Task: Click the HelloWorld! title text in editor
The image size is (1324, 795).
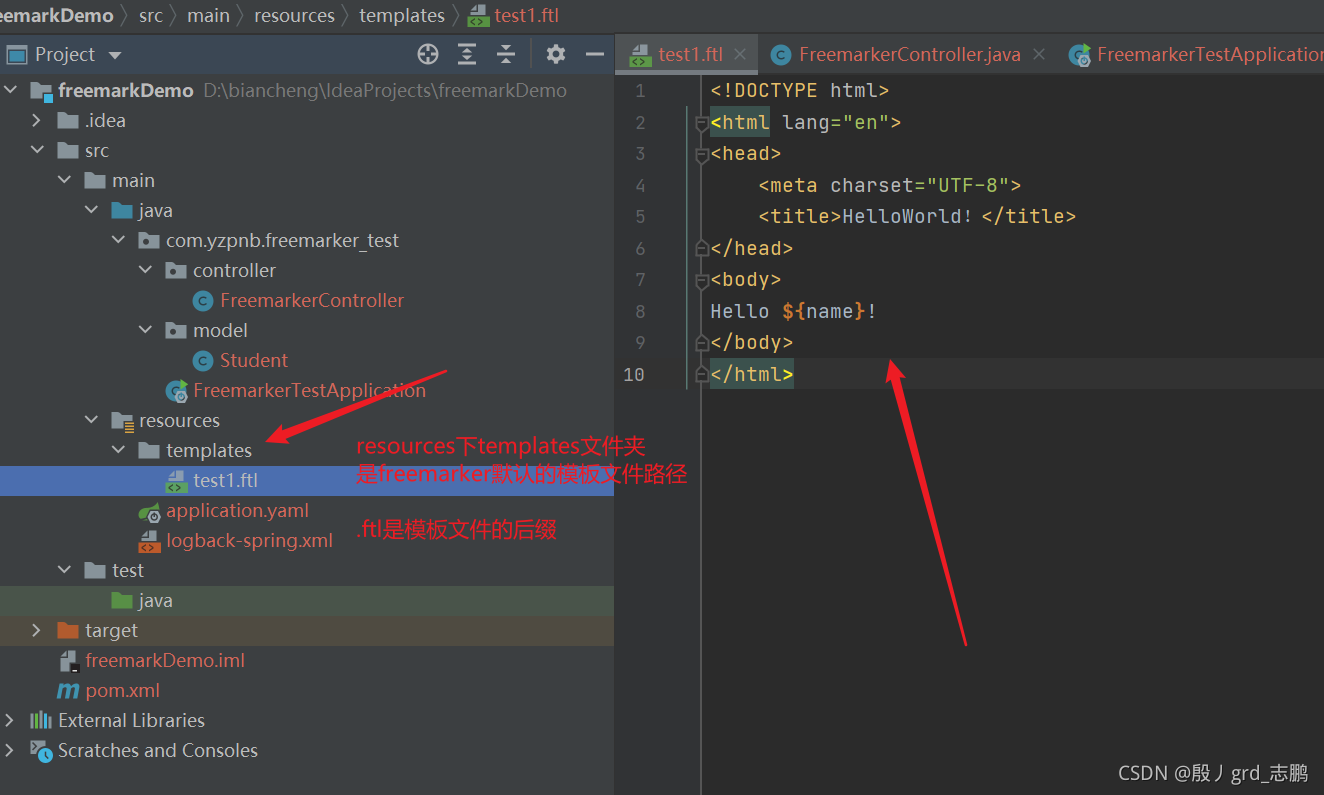Action: (908, 216)
